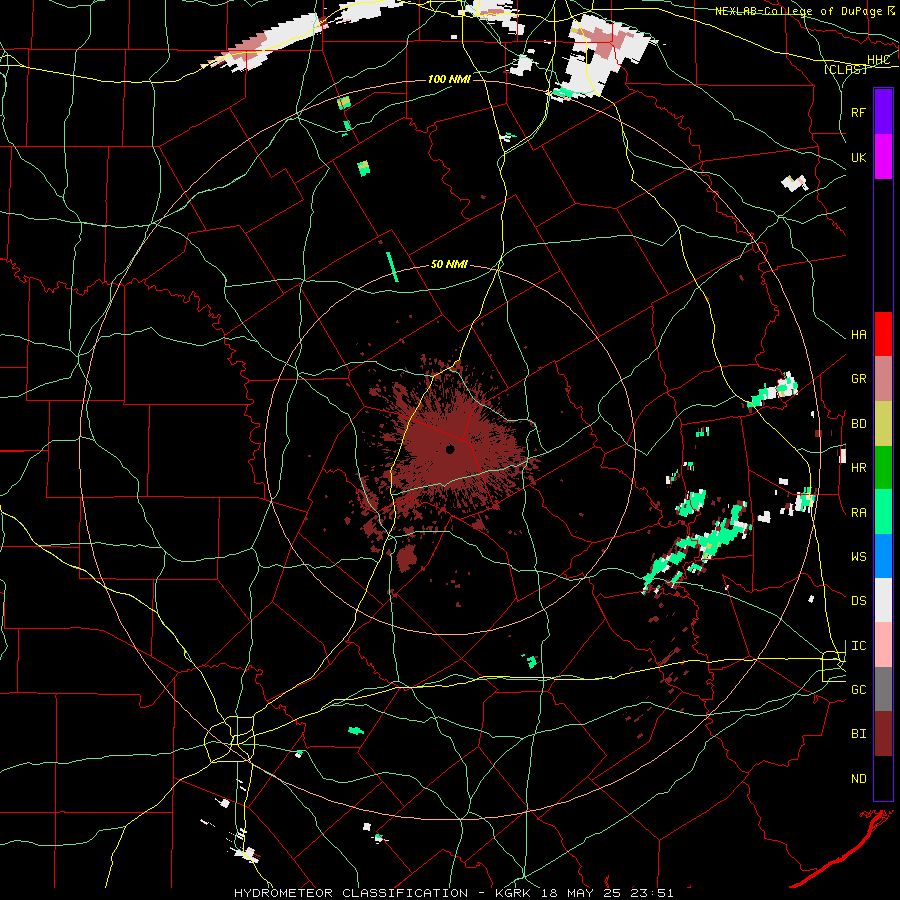Click the 'HHC' product label
This screenshot has width=900, height=900.
click(x=878, y=60)
